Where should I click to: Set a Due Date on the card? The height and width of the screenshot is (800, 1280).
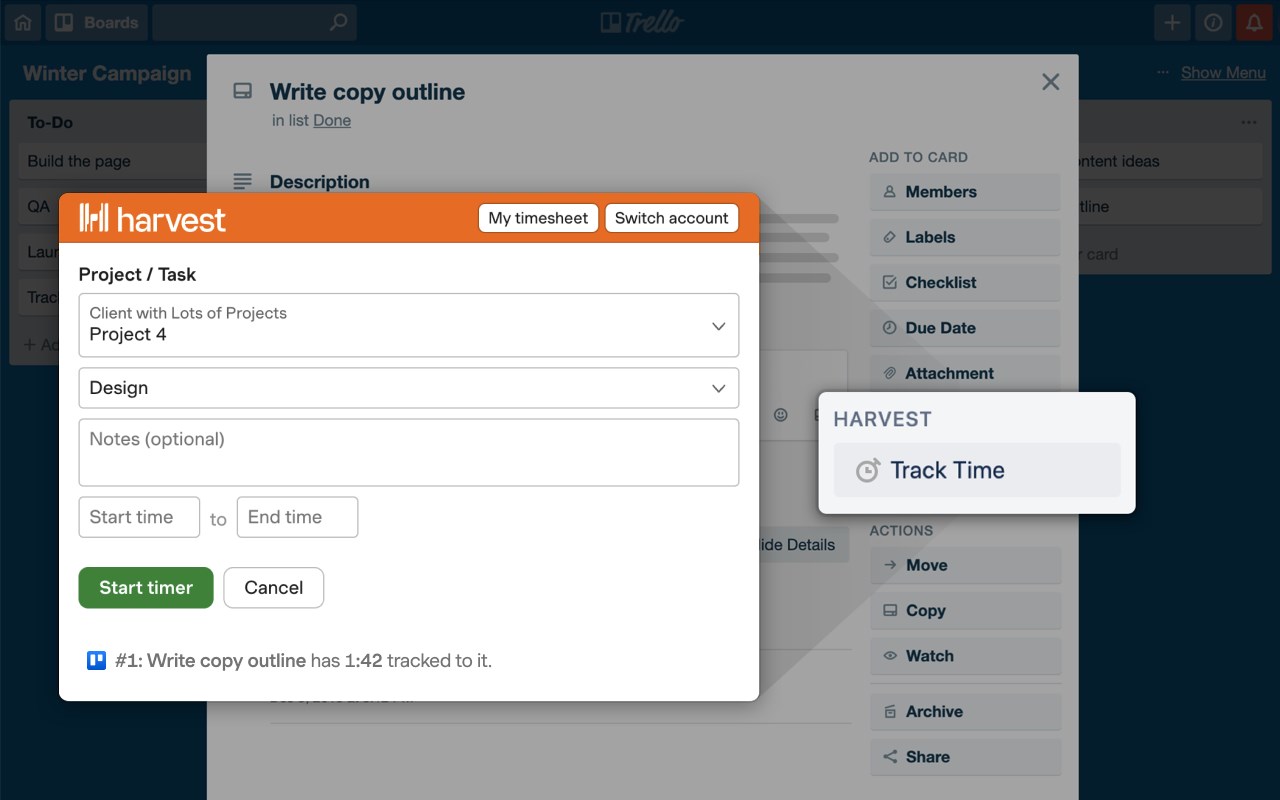[x=965, y=328]
